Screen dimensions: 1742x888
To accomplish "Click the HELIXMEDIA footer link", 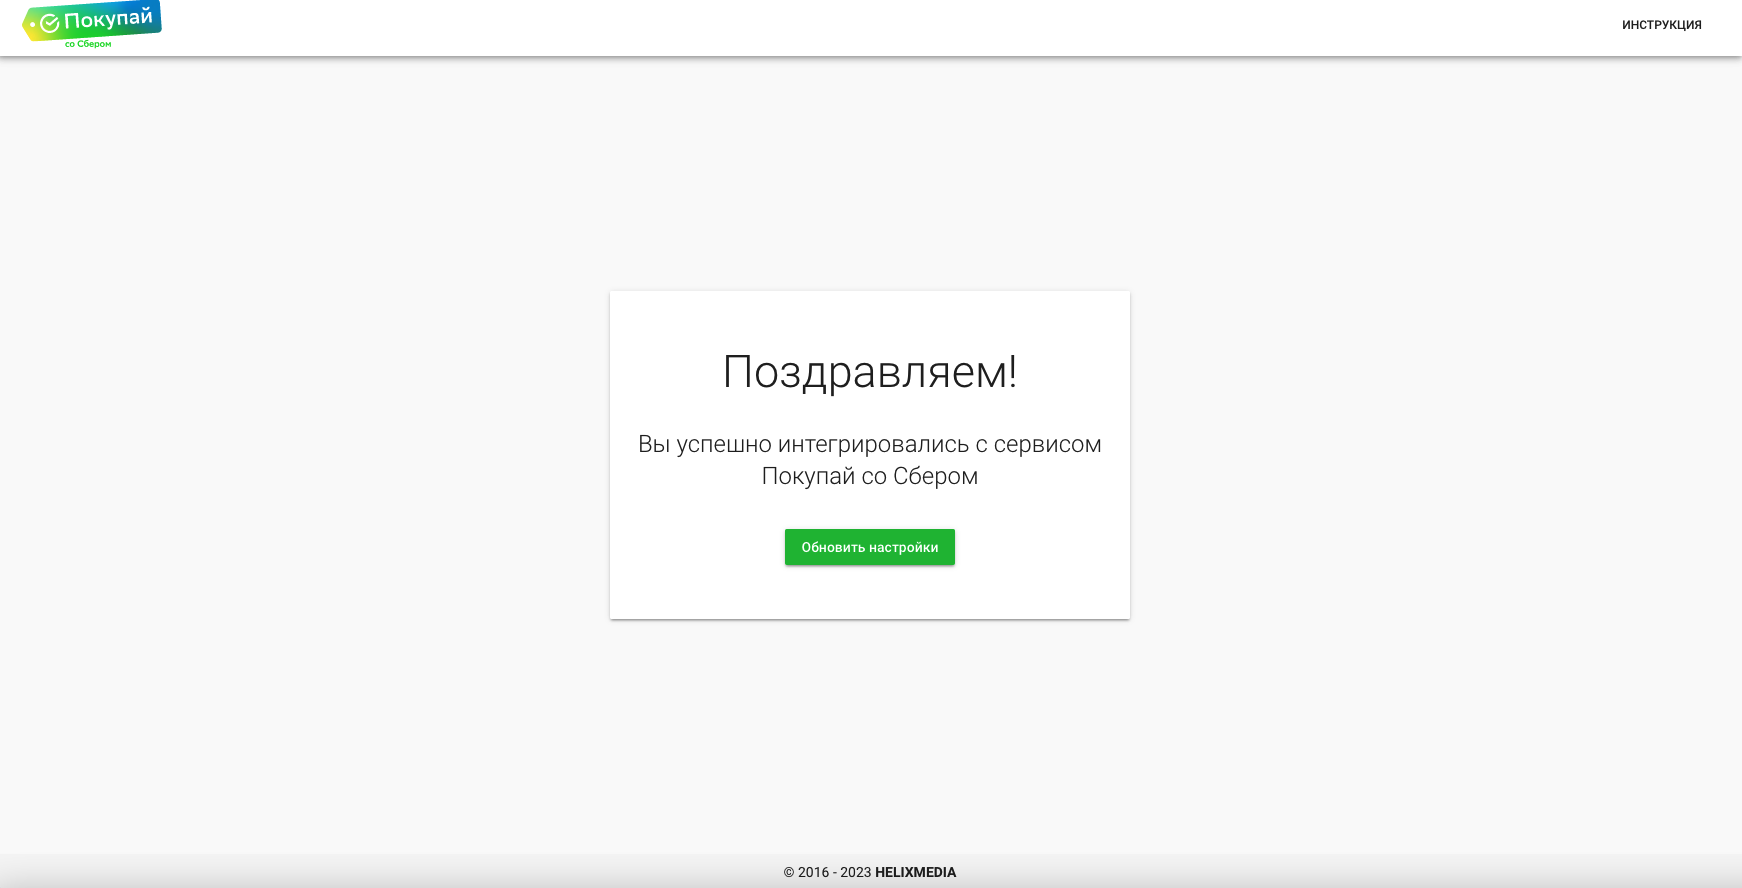I will coord(915,872).
